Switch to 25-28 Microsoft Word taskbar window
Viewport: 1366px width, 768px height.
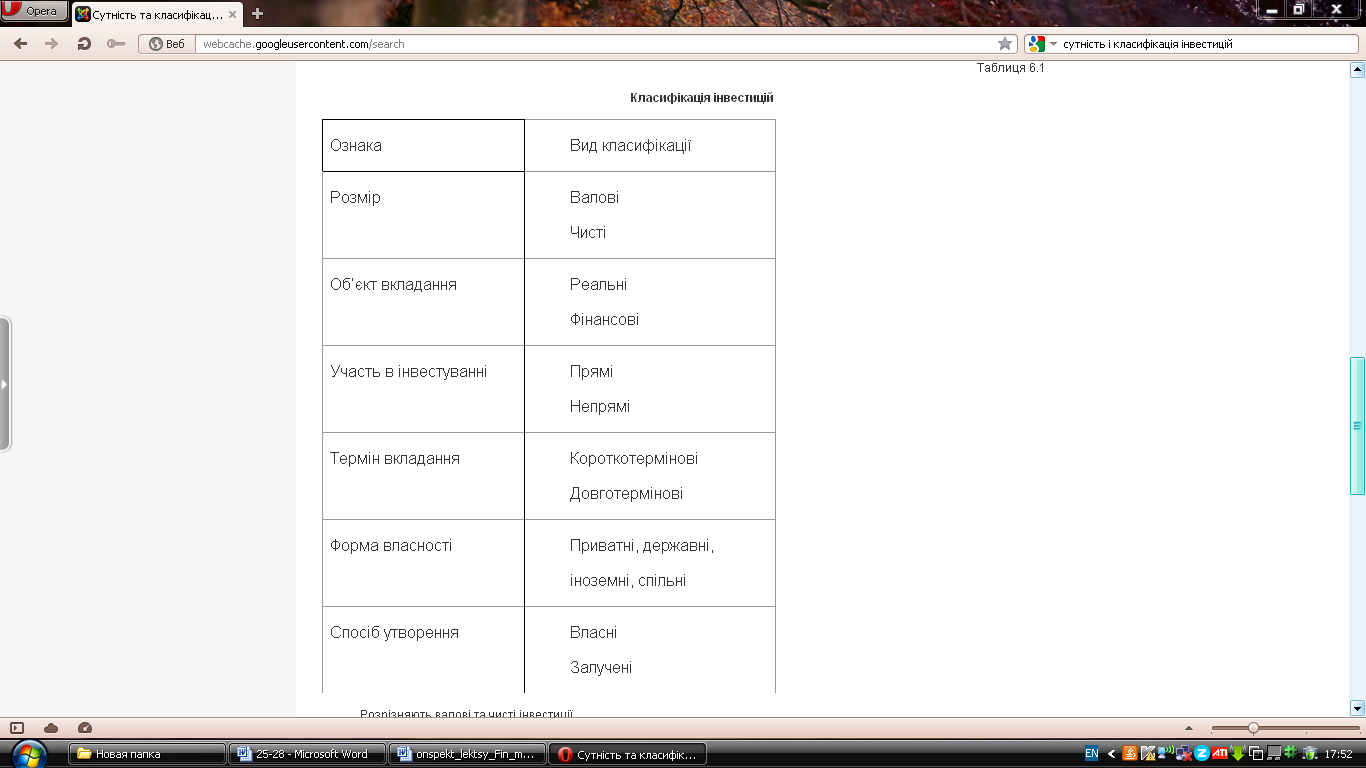[307, 754]
